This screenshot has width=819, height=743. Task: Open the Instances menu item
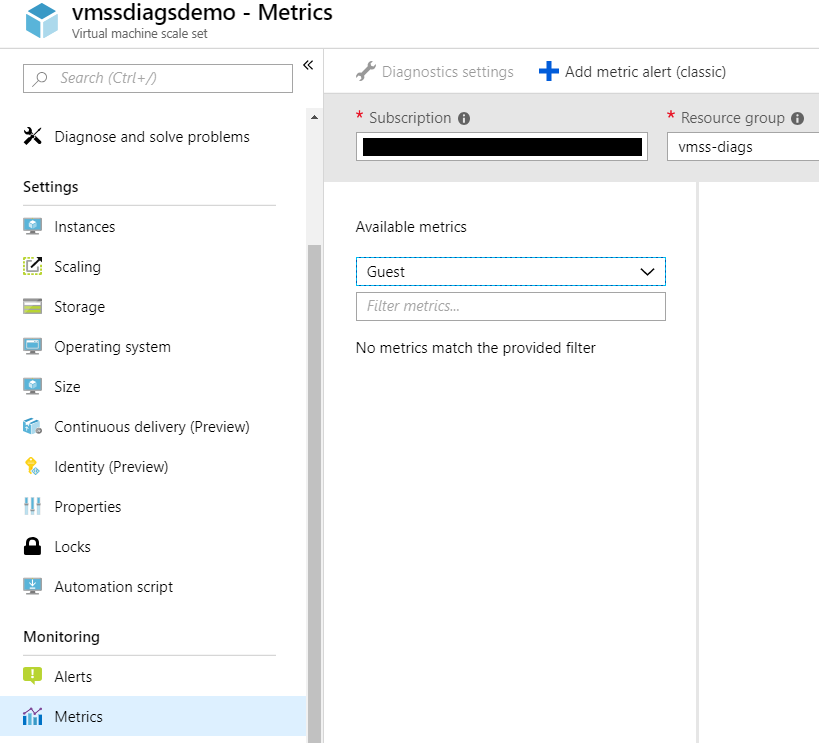(85, 227)
